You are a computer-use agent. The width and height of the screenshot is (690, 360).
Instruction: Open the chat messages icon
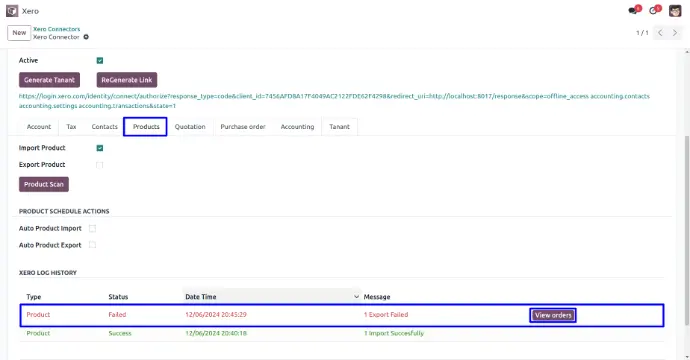pos(633,11)
